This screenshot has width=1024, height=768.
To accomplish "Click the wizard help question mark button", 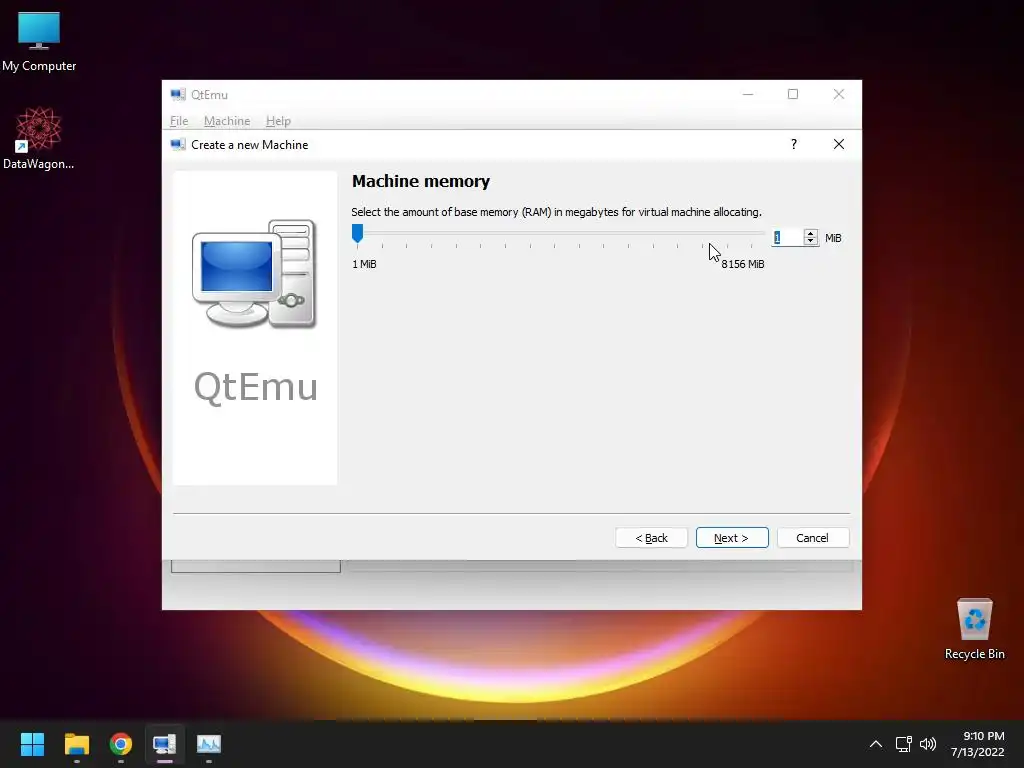I will tap(793, 144).
